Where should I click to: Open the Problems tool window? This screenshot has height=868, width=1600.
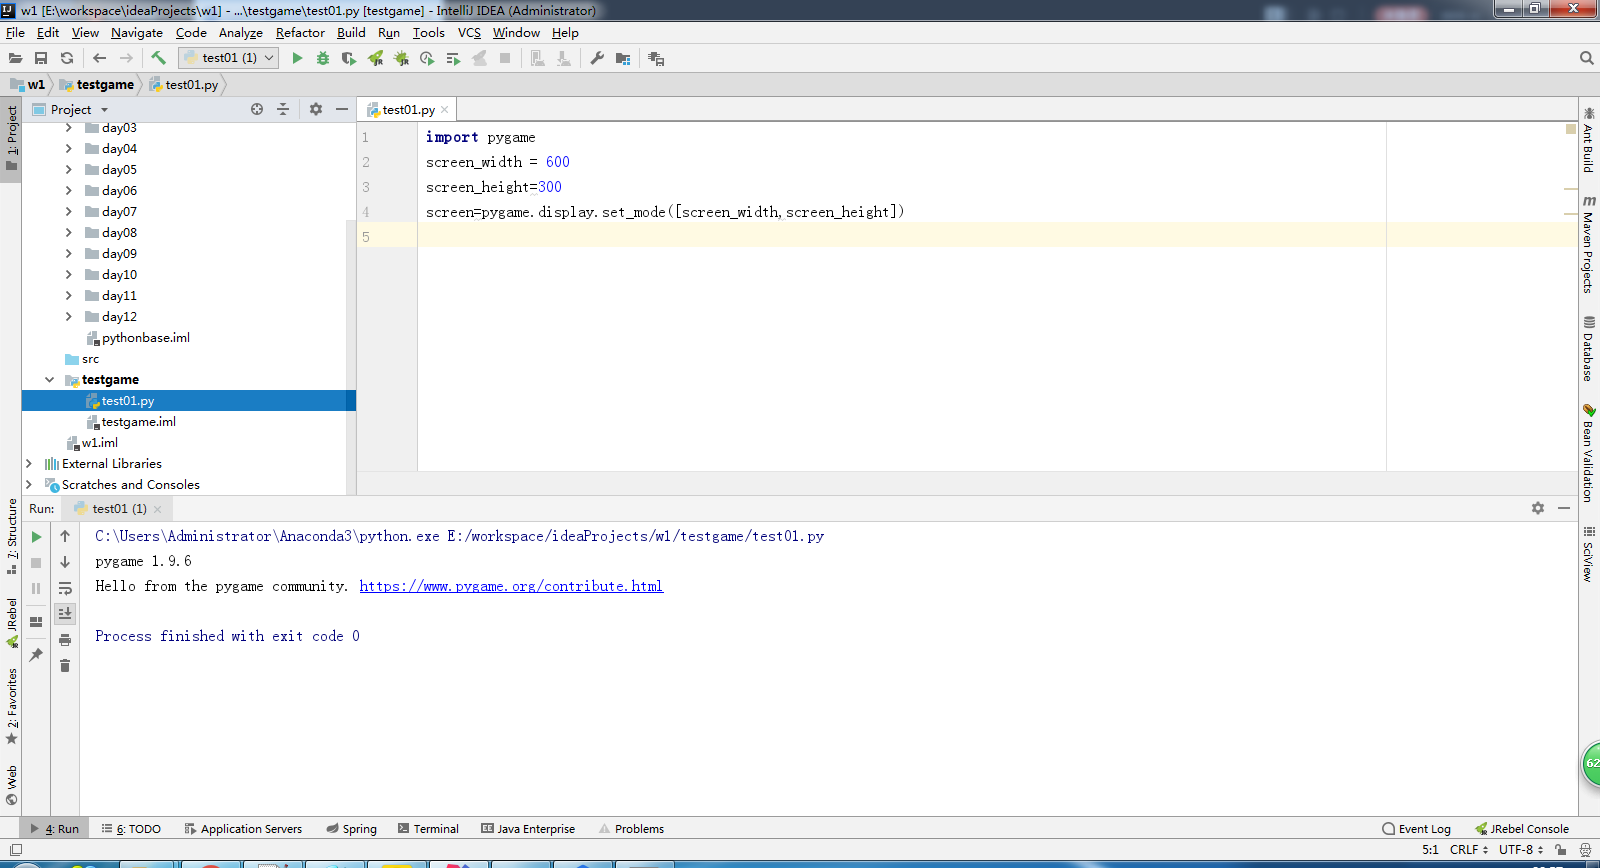click(631, 829)
